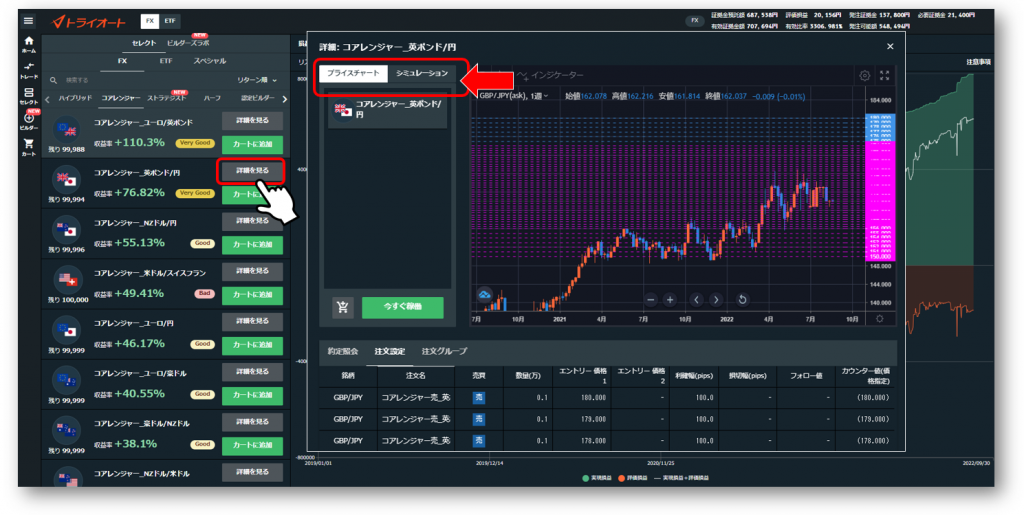Click the トライオート logo

coord(89,22)
